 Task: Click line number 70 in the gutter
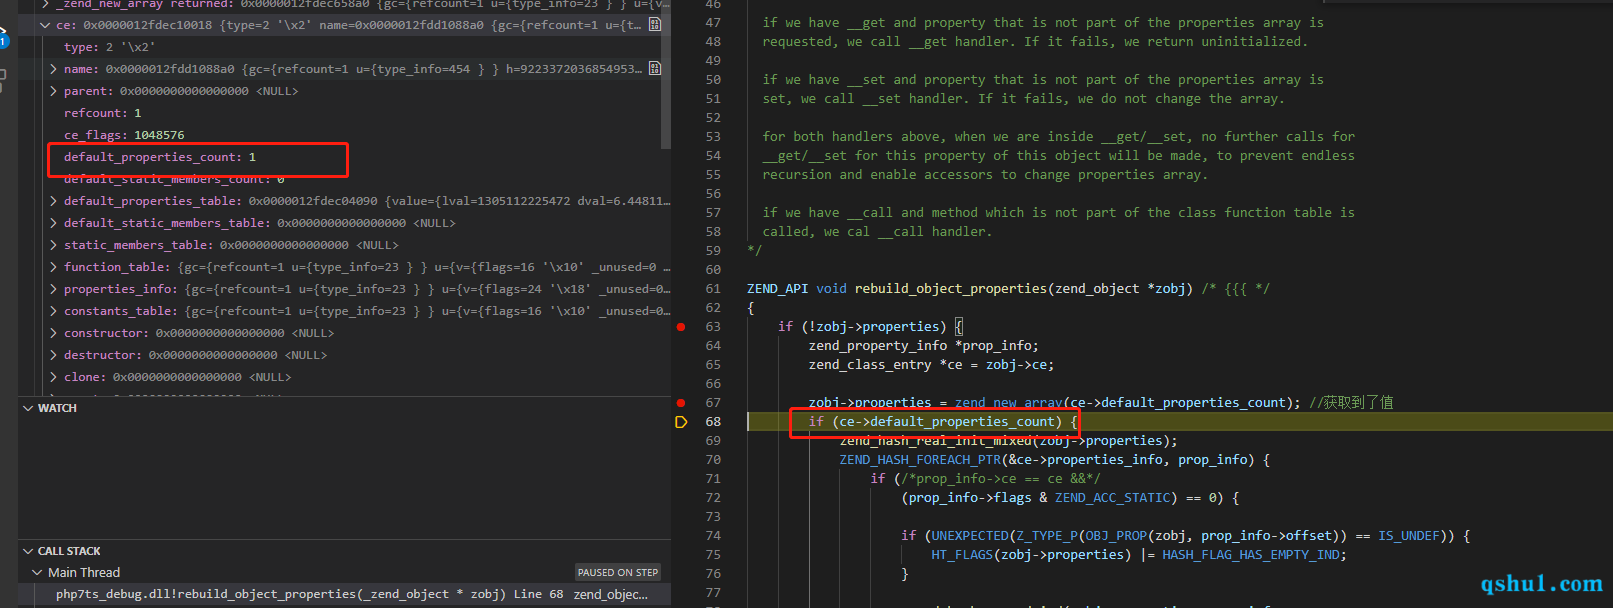[713, 460]
